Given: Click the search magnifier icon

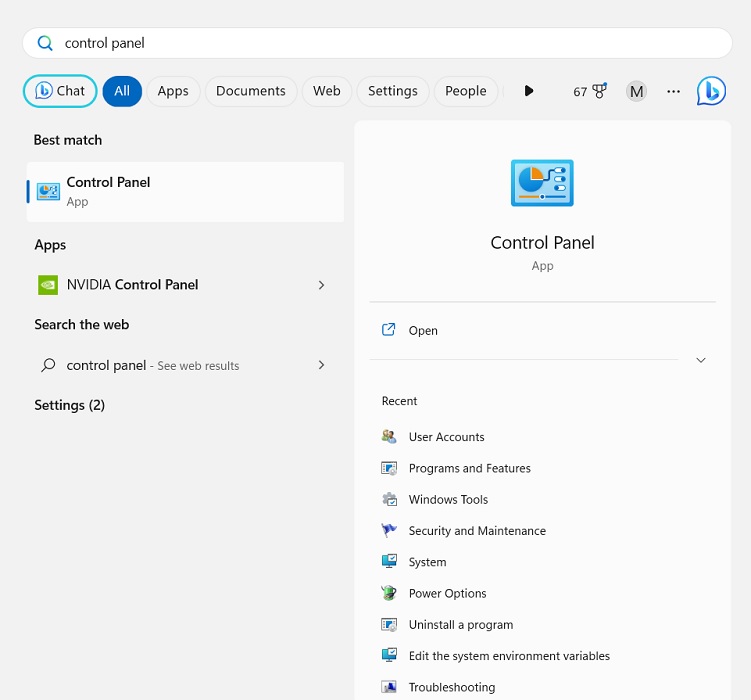Looking at the screenshot, I should (x=45, y=43).
